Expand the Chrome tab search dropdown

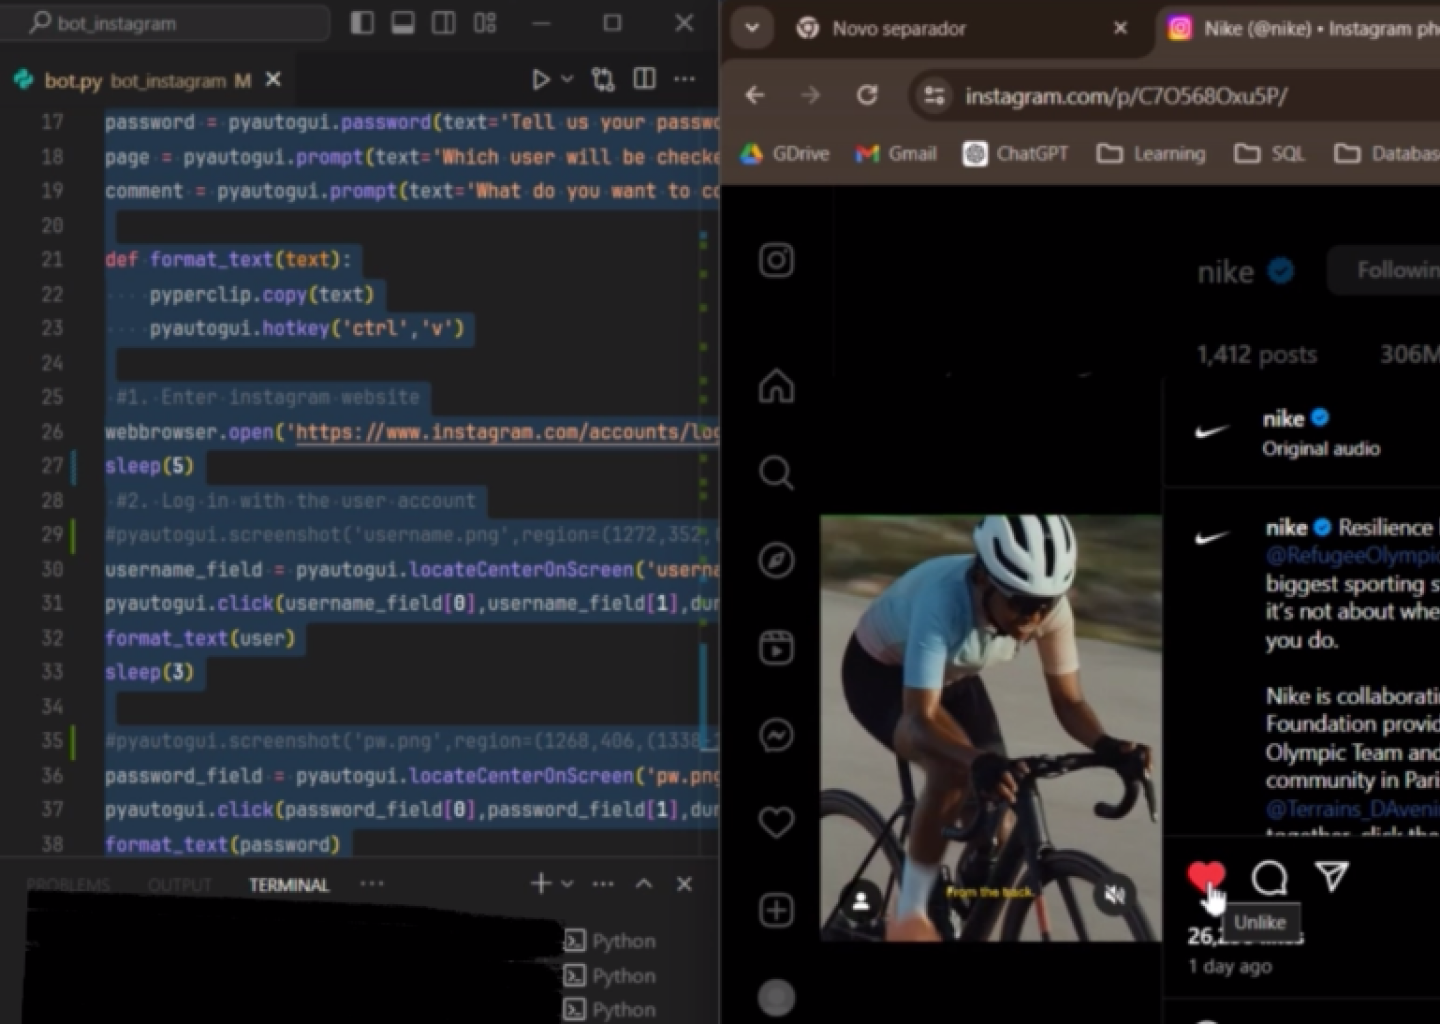[x=752, y=28]
